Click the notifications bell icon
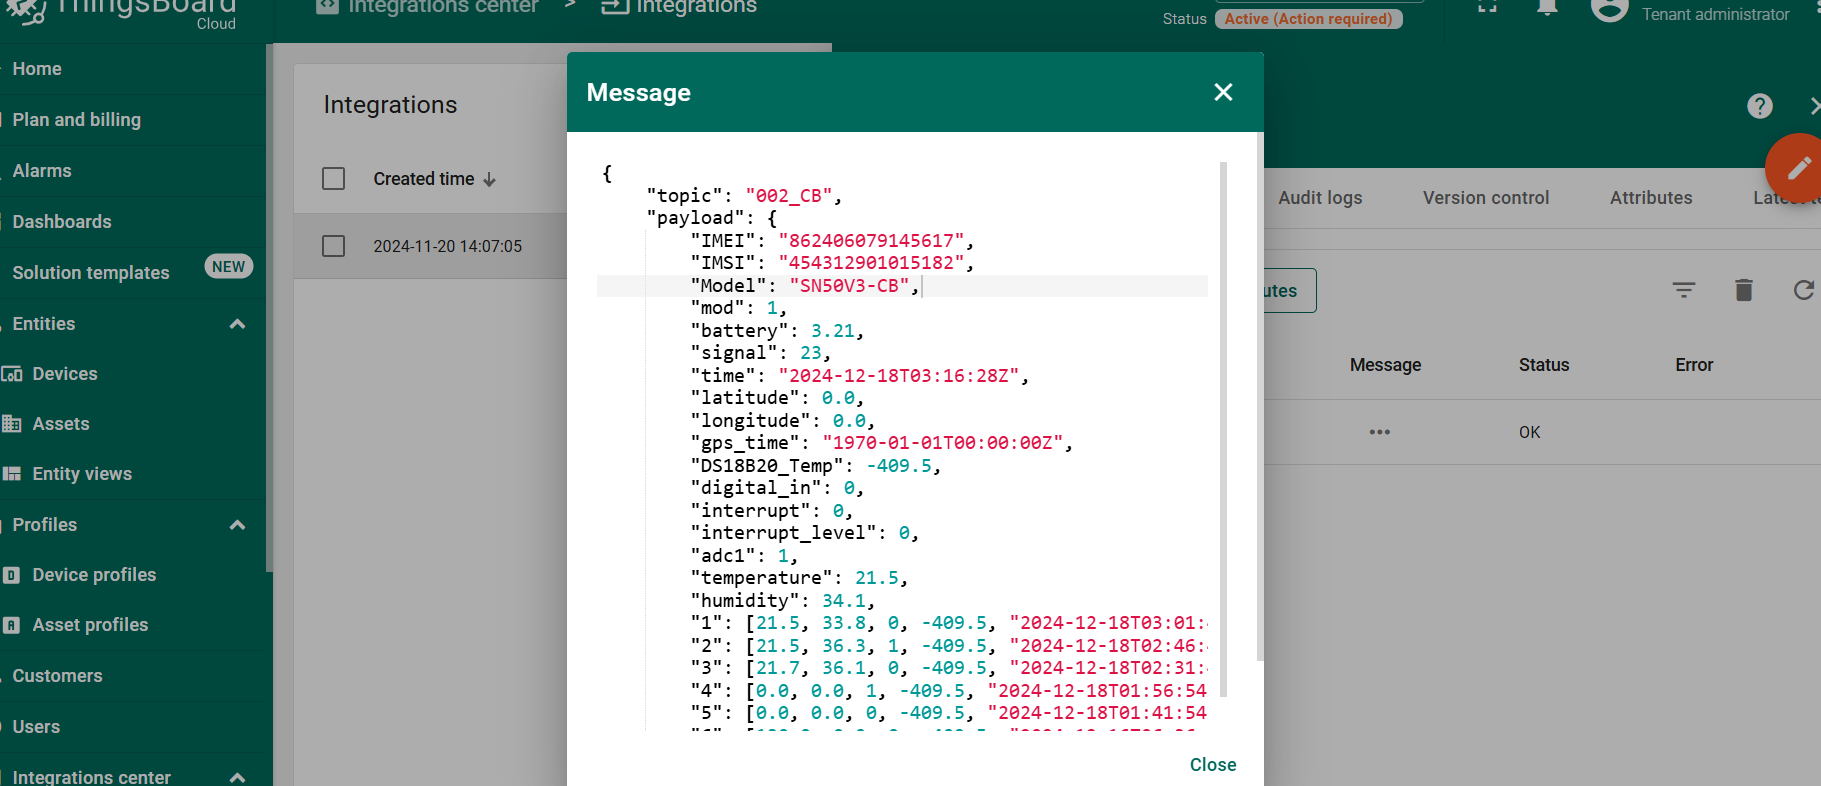The width and height of the screenshot is (1821, 786). click(x=1547, y=8)
